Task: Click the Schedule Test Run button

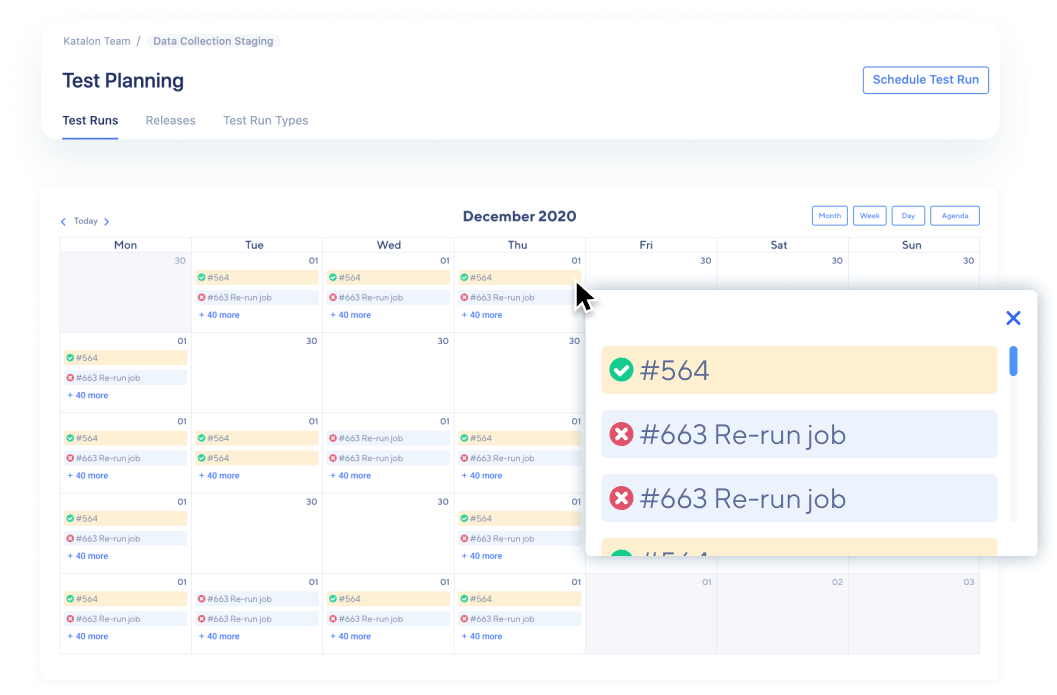Action: pyautogui.click(x=925, y=80)
